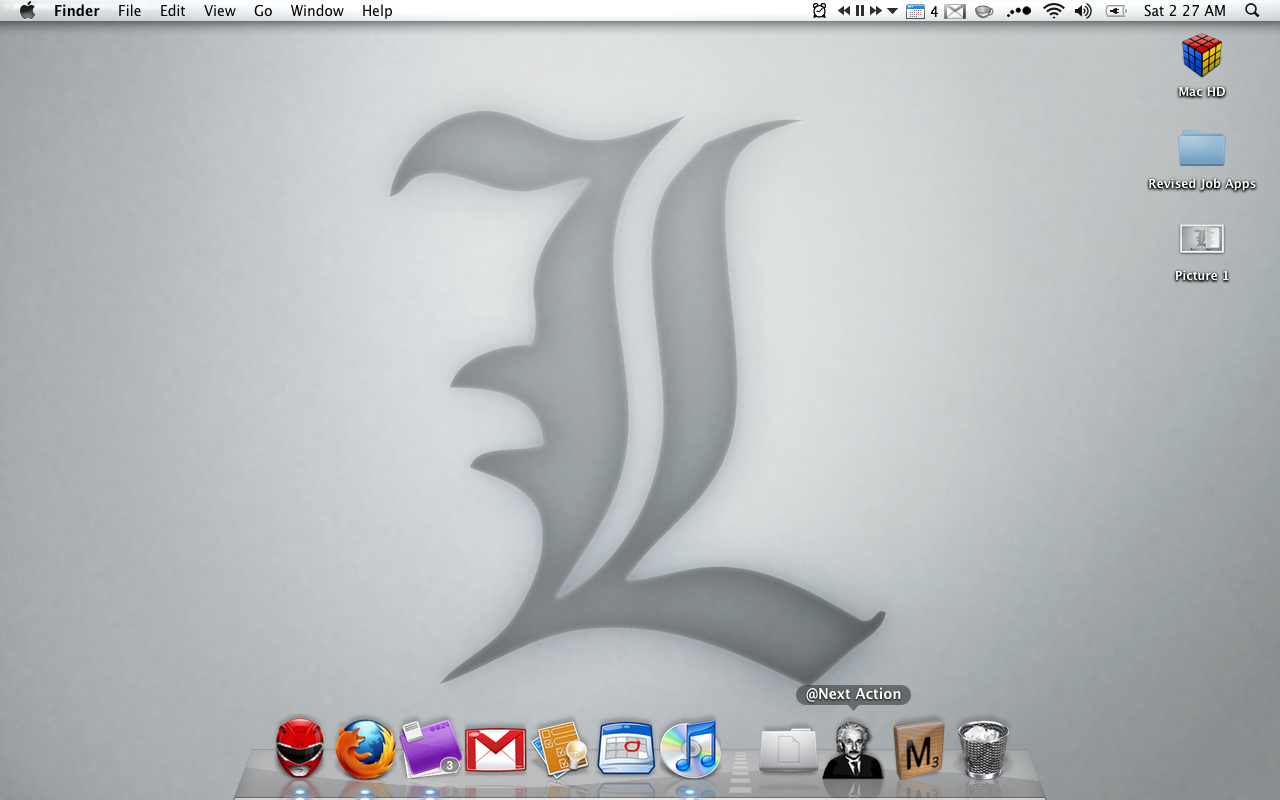The height and width of the screenshot is (800, 1280).
Task: Open the purple folder app with badge 3
Action: [430, 748]
